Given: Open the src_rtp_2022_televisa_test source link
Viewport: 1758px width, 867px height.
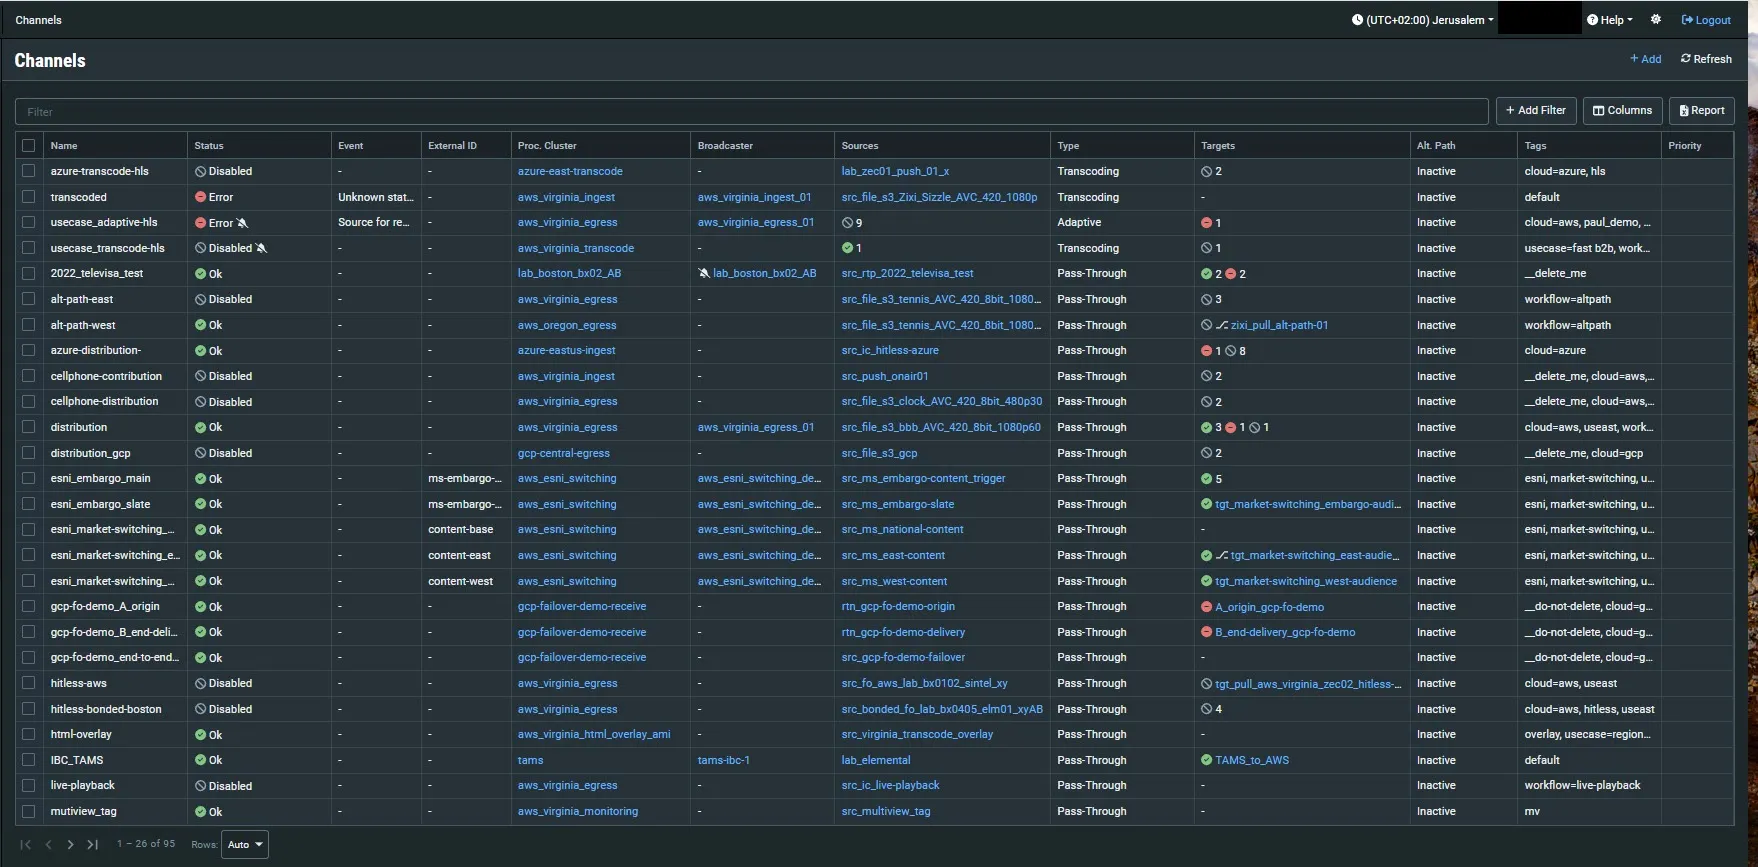Looking at the screenshot, I should 907,274.
